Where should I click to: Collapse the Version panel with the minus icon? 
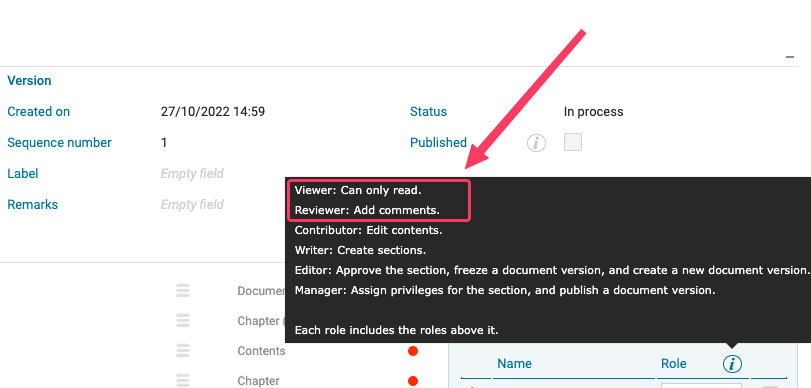790,57
